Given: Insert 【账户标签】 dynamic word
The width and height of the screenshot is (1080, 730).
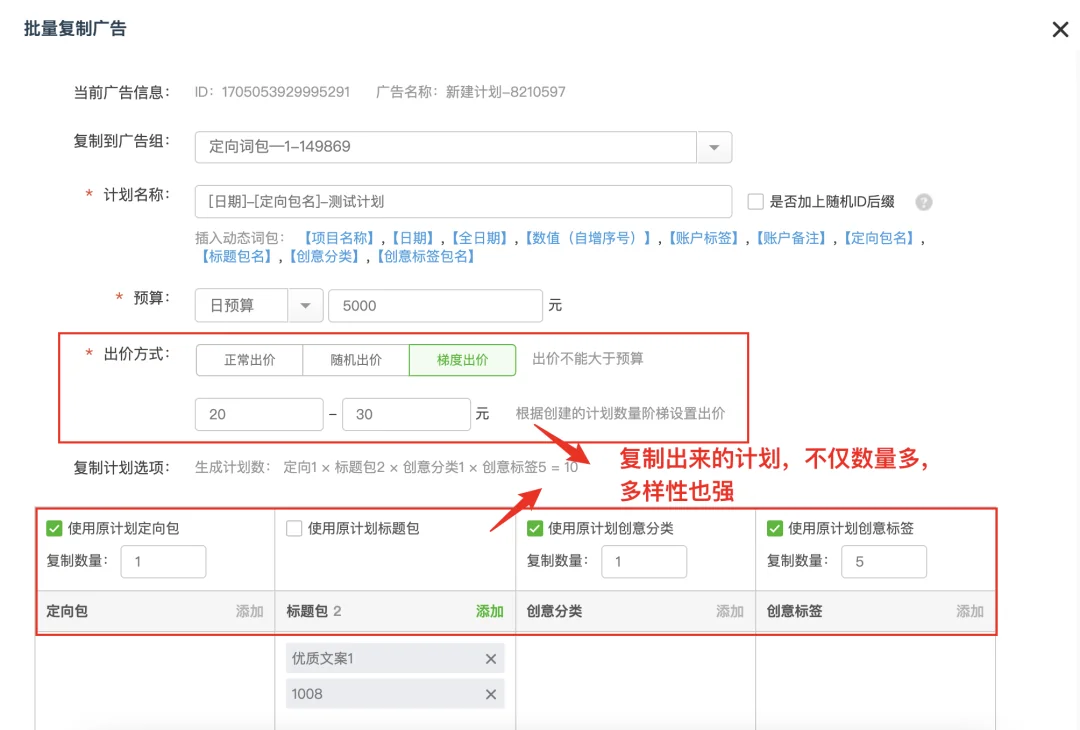Looking at the screenshot, I should pos(704,238).
